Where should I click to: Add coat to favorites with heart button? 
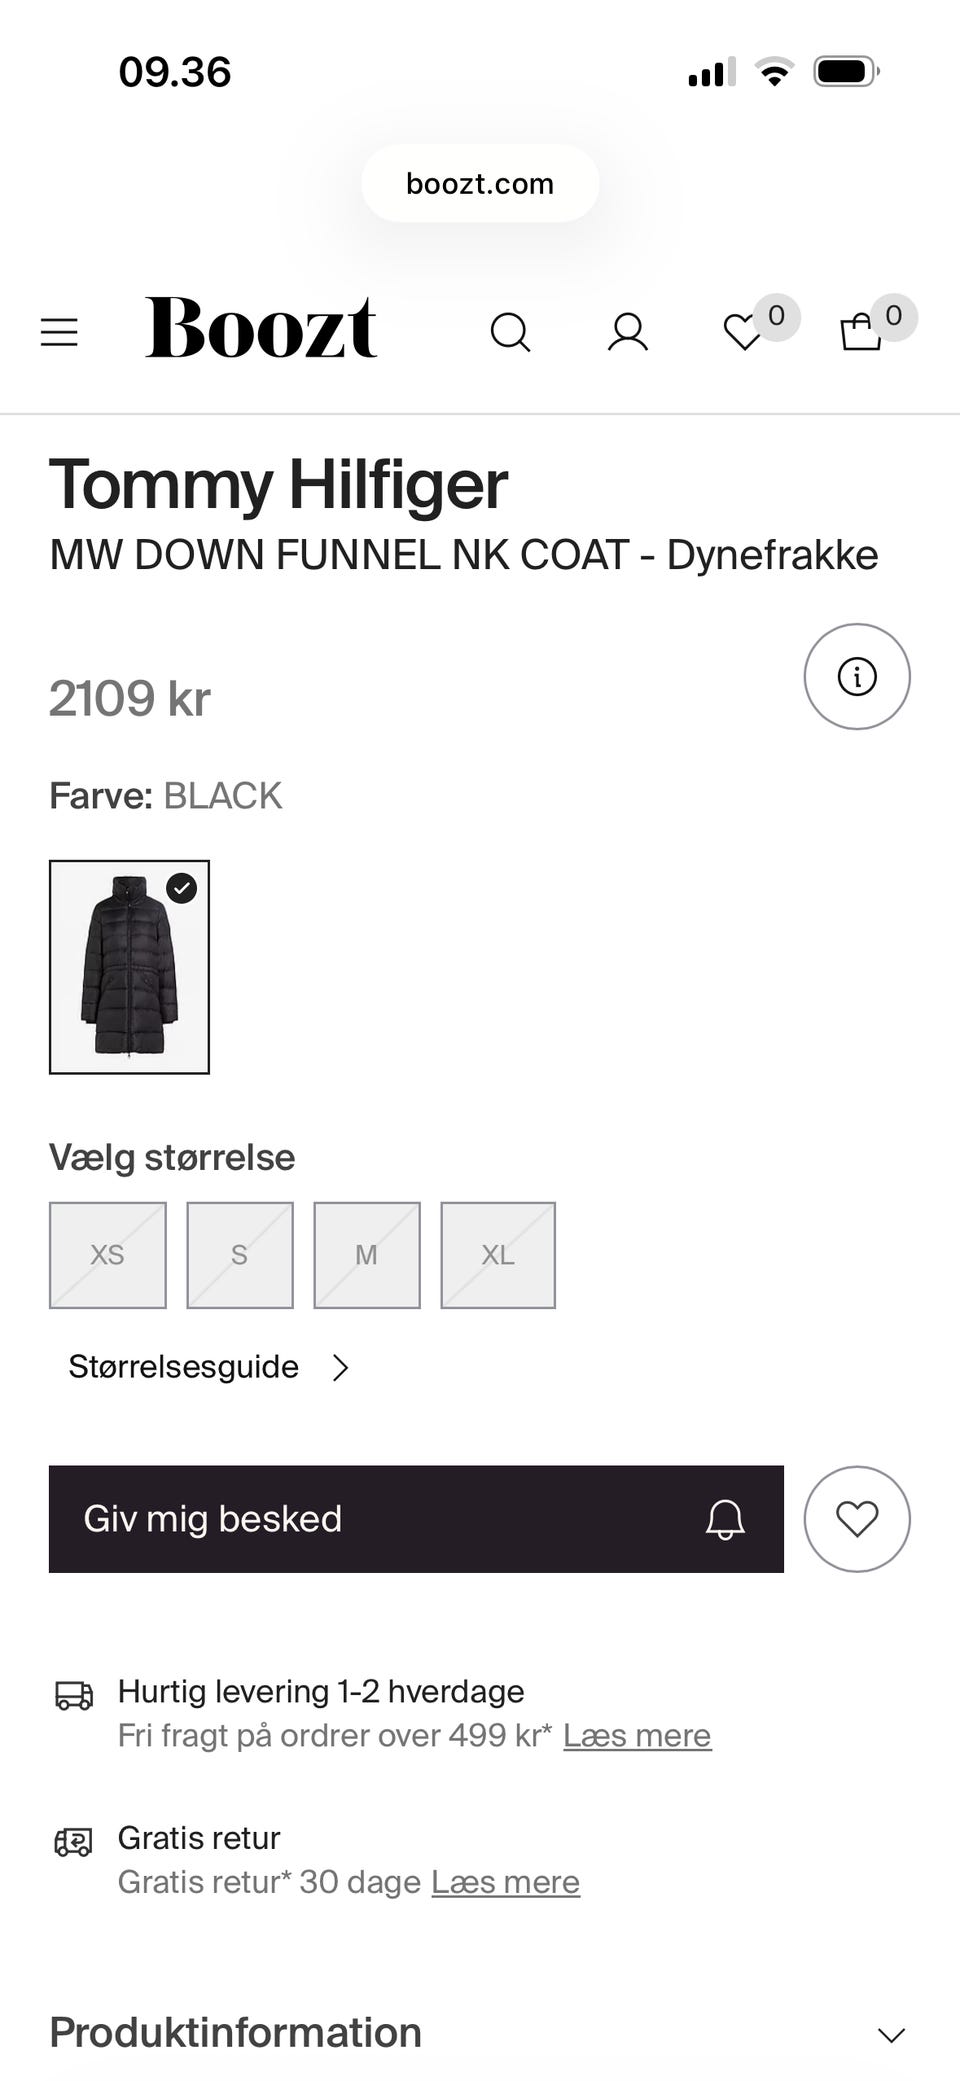857,1519
